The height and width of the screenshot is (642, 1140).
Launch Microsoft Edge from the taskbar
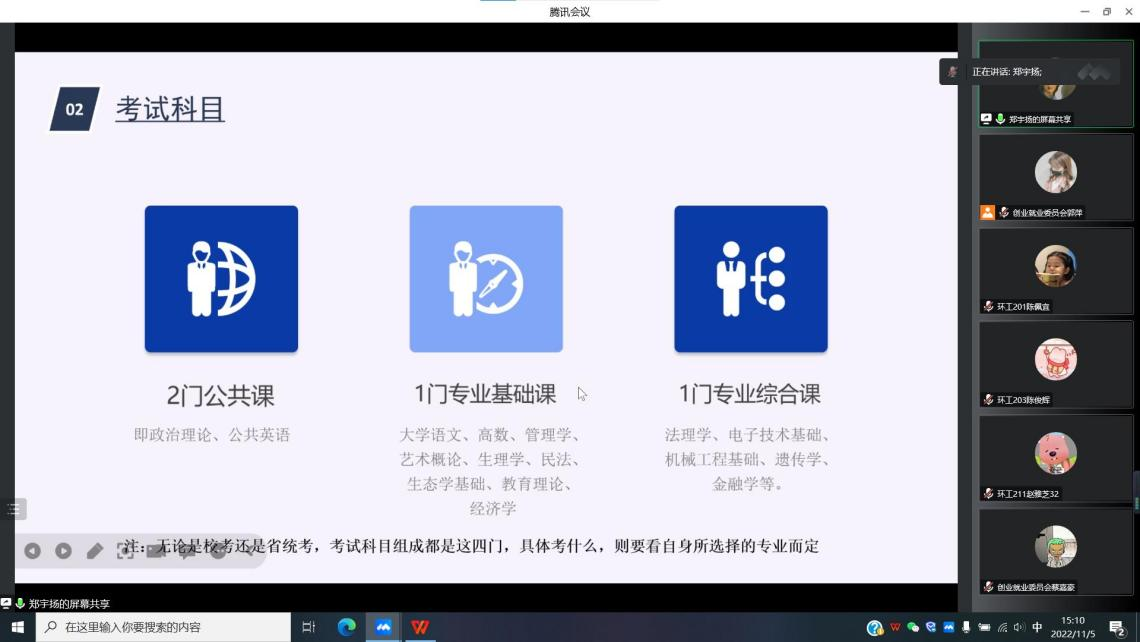(x=346, y=627)
